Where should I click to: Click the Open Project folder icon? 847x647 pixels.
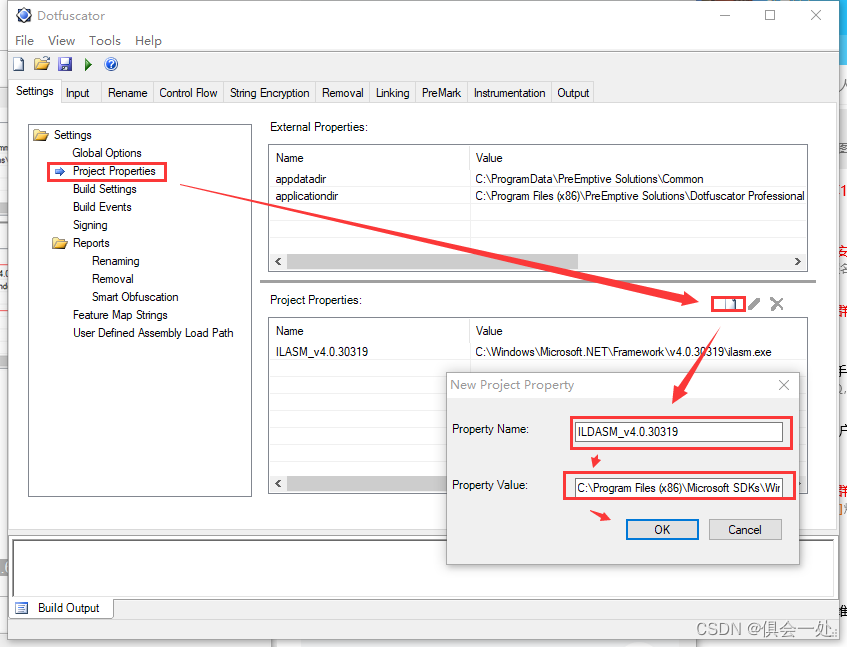[42, 64]
